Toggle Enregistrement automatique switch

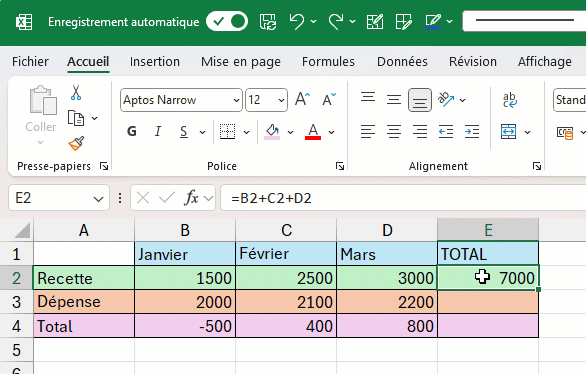(227, 21)
